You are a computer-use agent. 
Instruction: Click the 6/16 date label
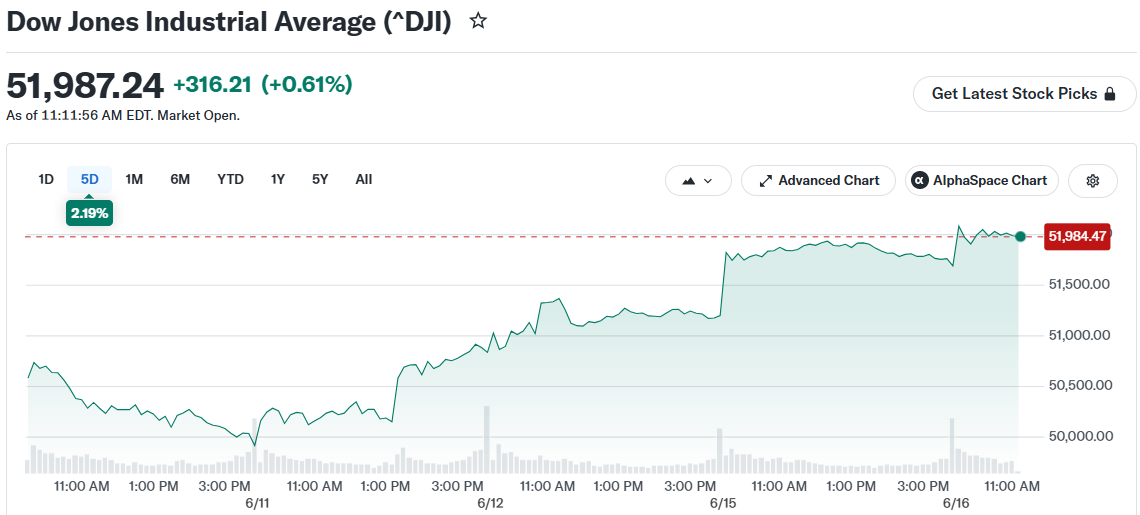(956, 503)
